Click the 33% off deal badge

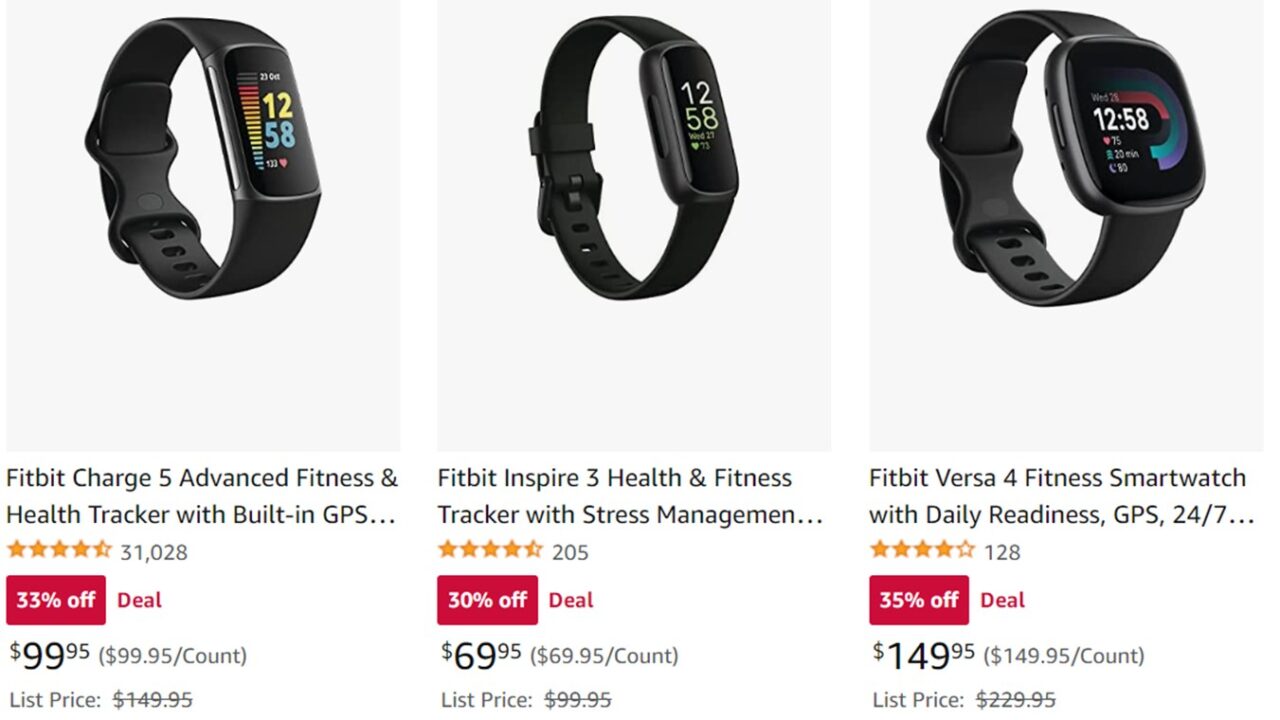[x=56, y=600]
